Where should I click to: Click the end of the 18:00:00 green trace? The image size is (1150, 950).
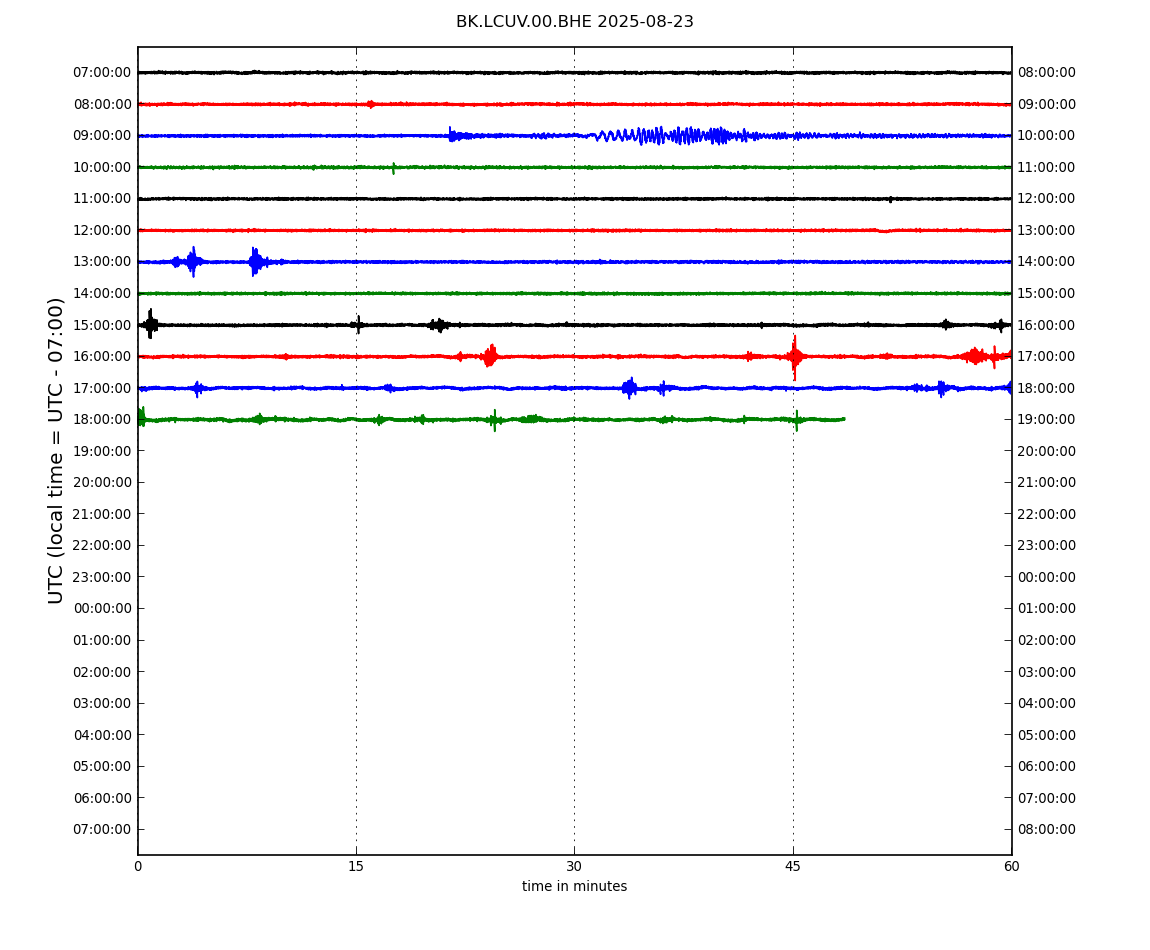pos(843,419)
